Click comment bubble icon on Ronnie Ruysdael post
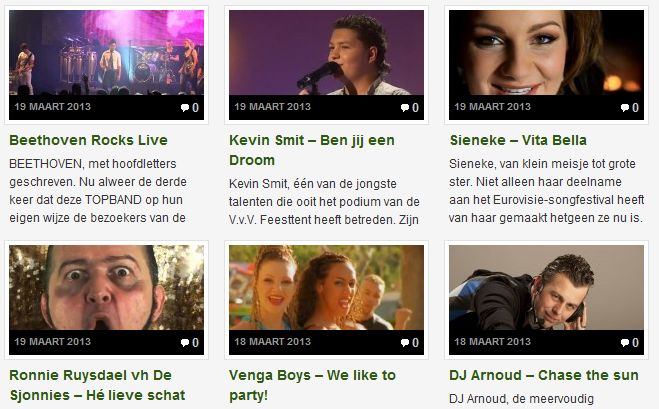The image size is (659, 409). (185, 343)
